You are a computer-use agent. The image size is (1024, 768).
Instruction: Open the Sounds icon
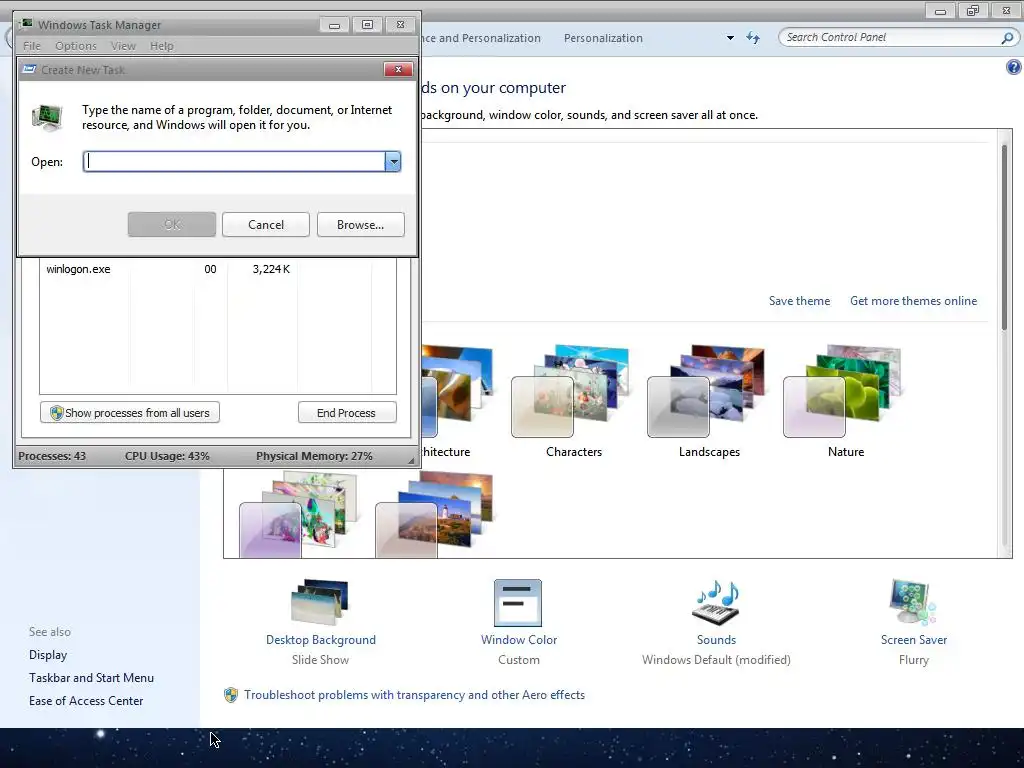716,603
